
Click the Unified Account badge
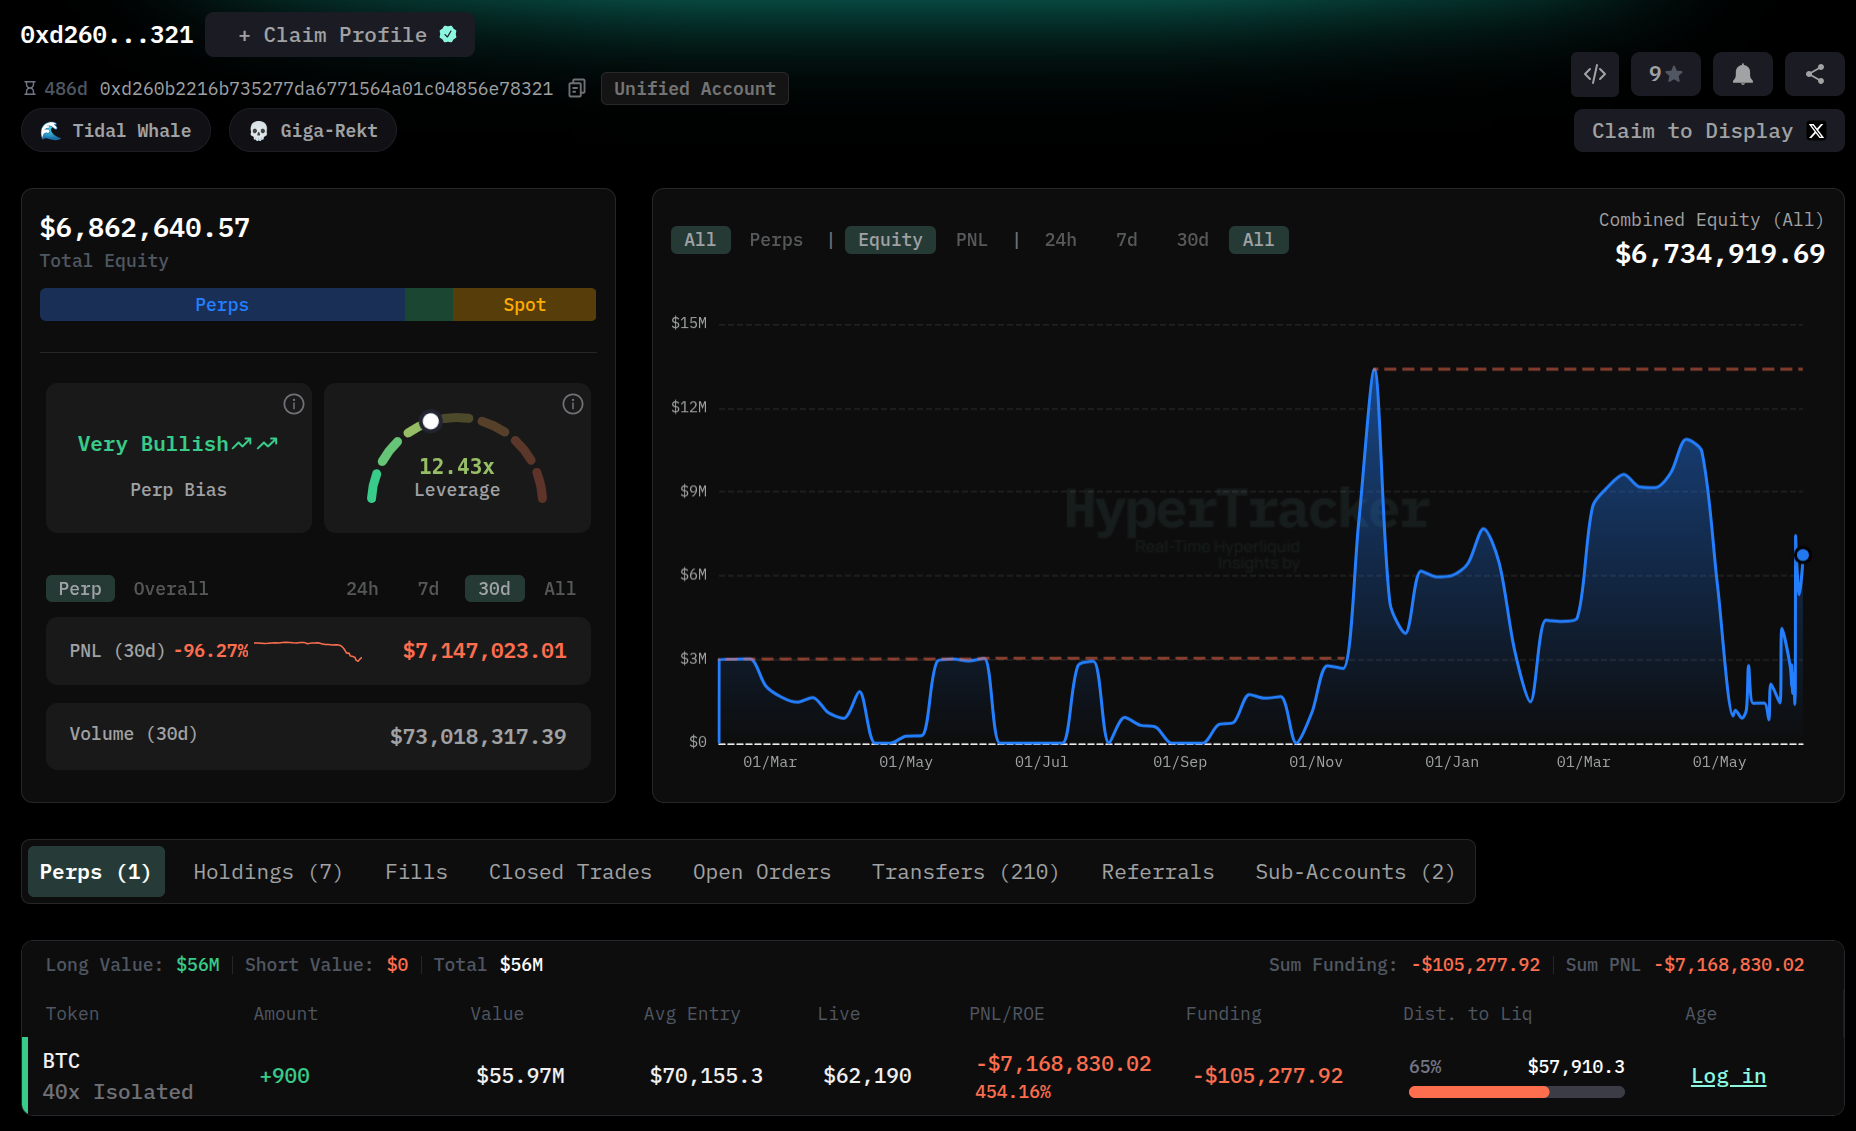[694, 88]
